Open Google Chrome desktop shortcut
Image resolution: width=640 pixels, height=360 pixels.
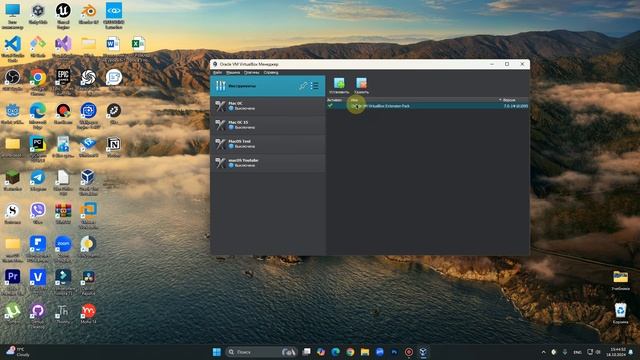[x=38, y=82]
